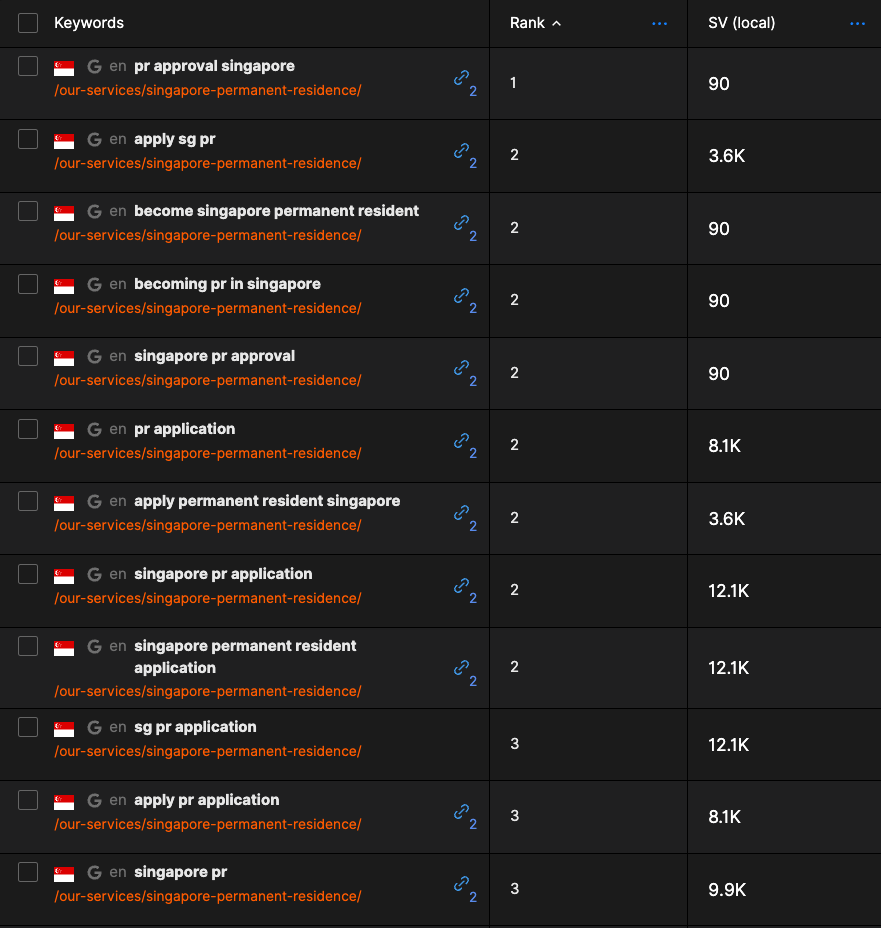Toggle the select-all checkbox beside Keywords header
881x928 pixels.
[x=28, y=23]
